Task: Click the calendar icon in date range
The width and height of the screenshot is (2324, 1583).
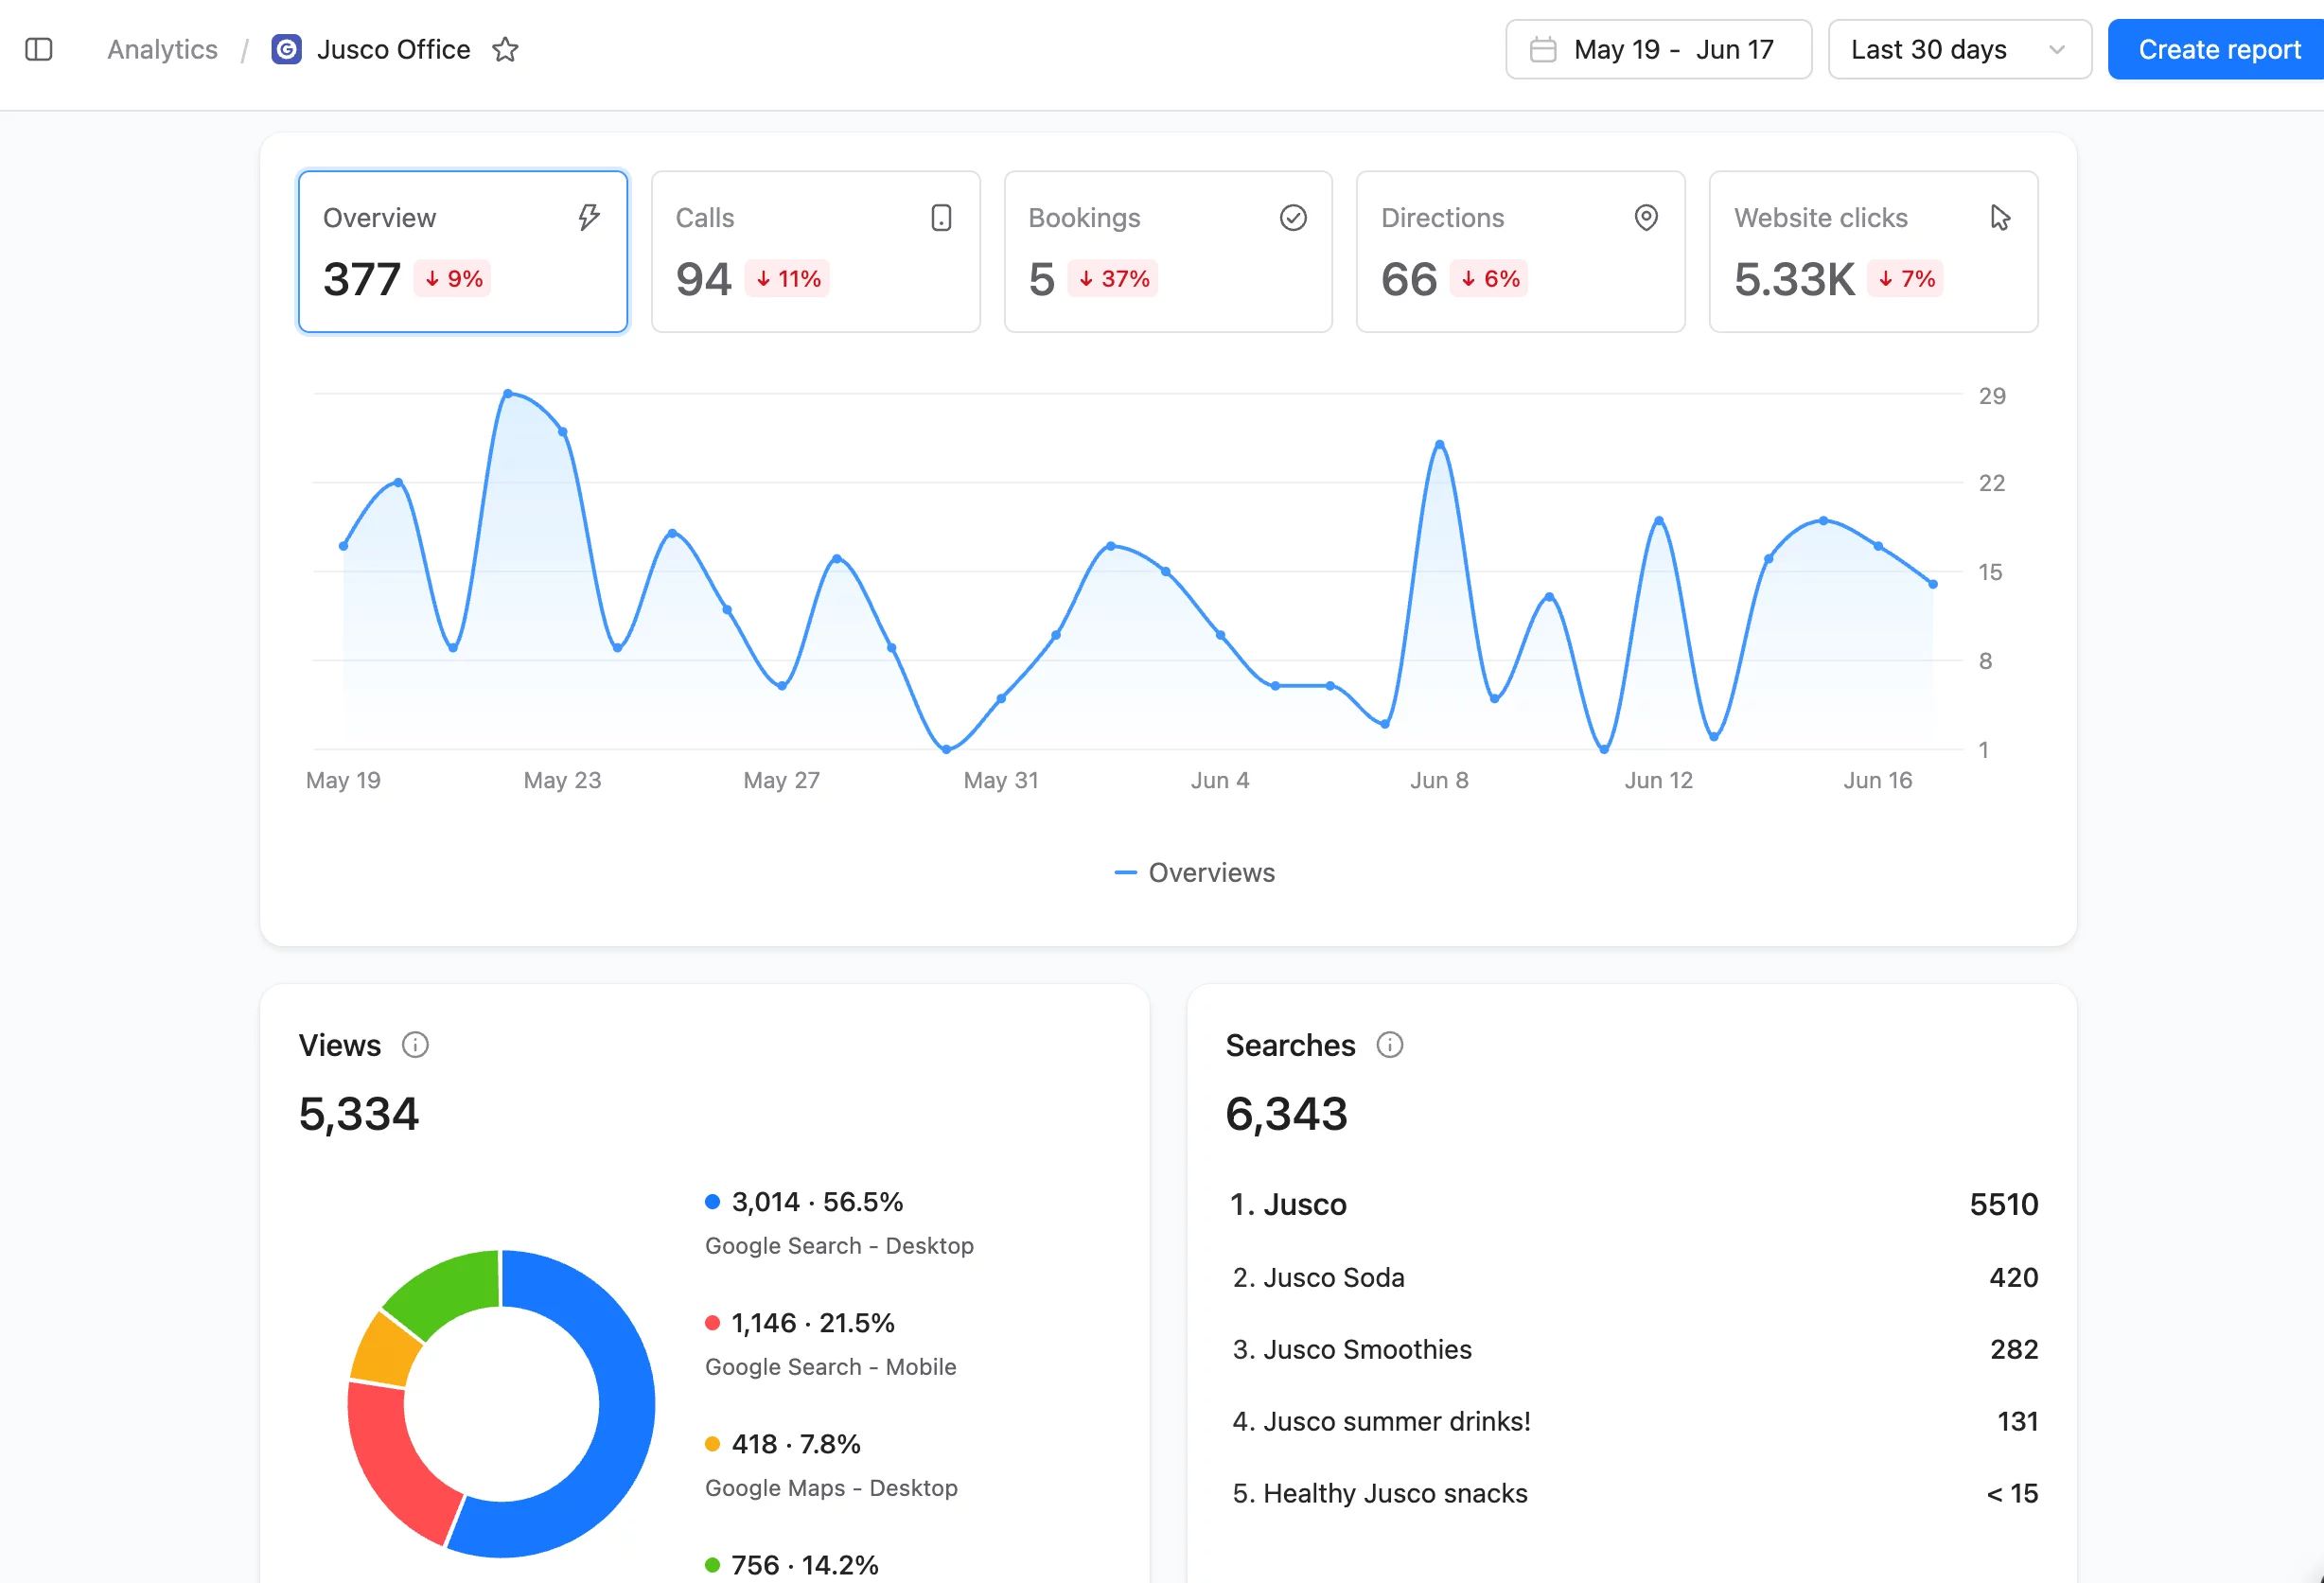Action: pos(1543,49)
